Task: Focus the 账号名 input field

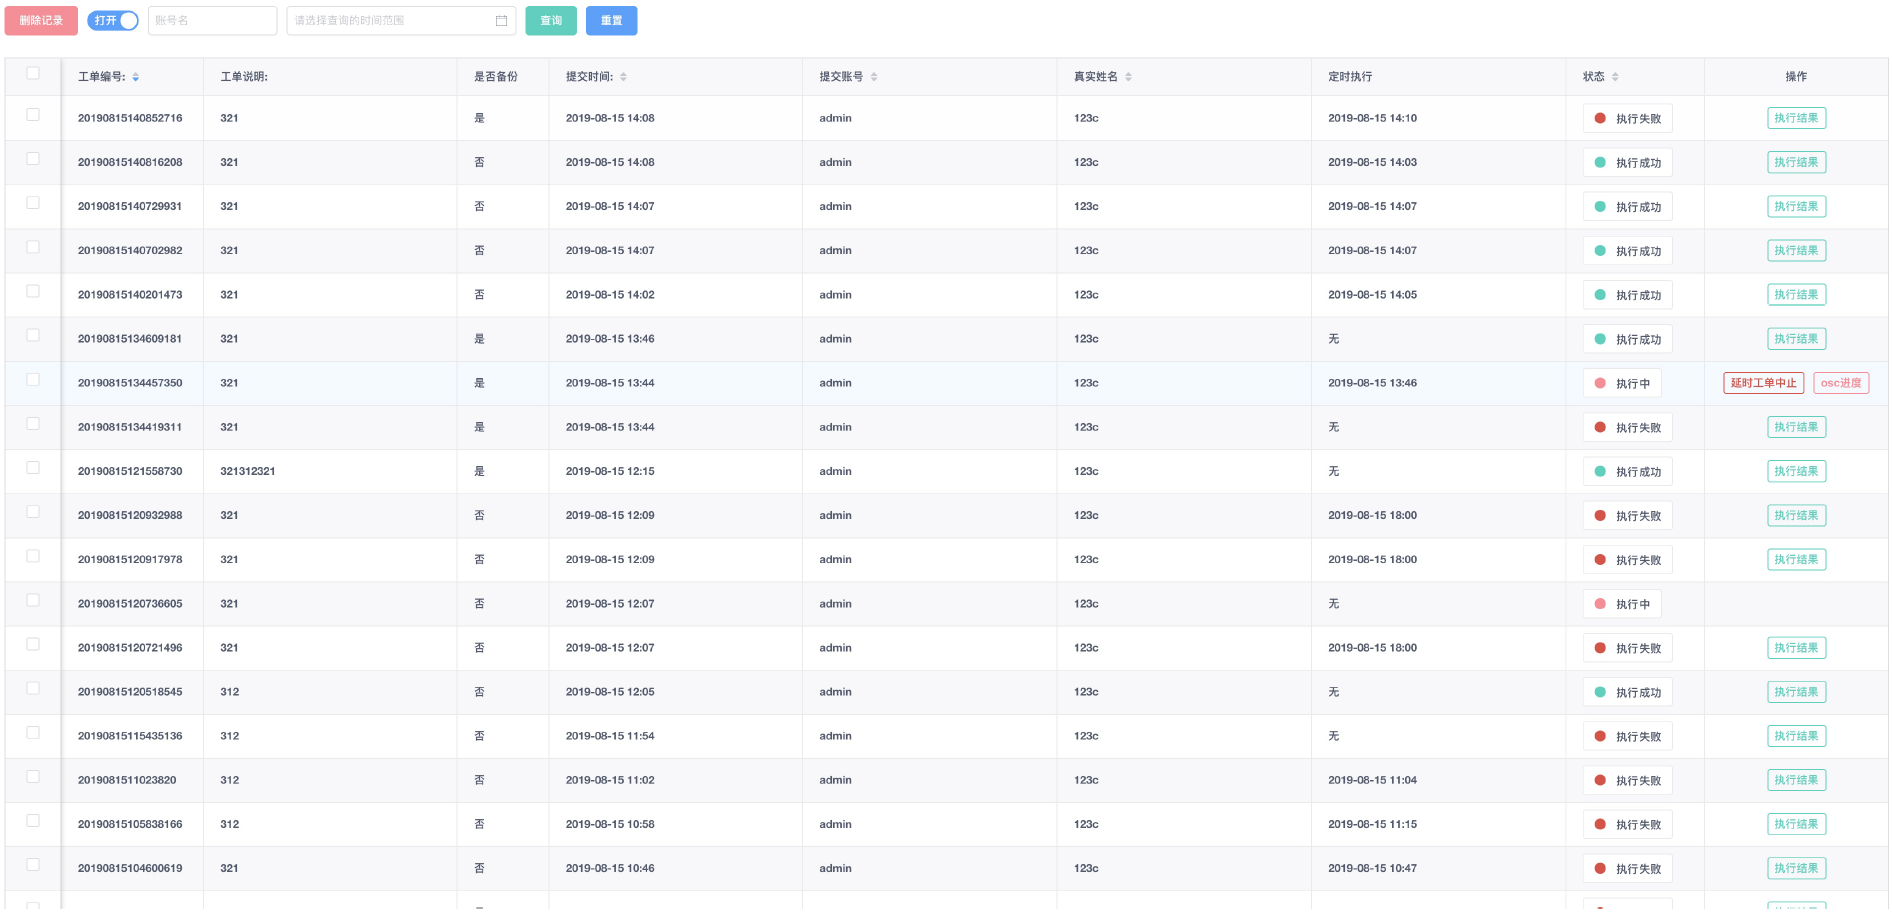Action: tap(212, 21)
